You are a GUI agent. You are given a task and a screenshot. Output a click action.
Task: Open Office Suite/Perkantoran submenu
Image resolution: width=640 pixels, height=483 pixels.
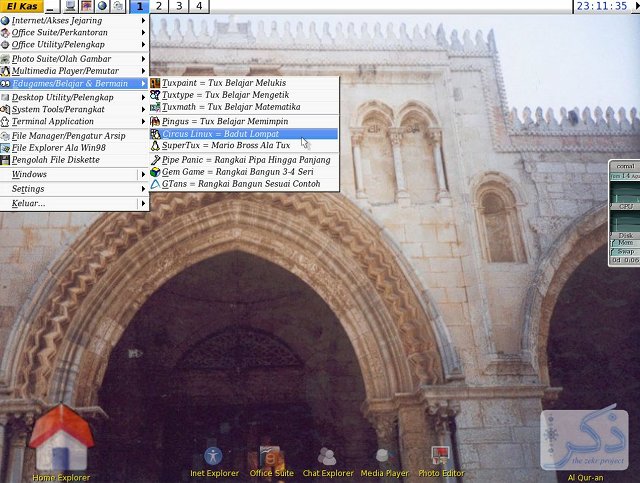coord(74,32)
